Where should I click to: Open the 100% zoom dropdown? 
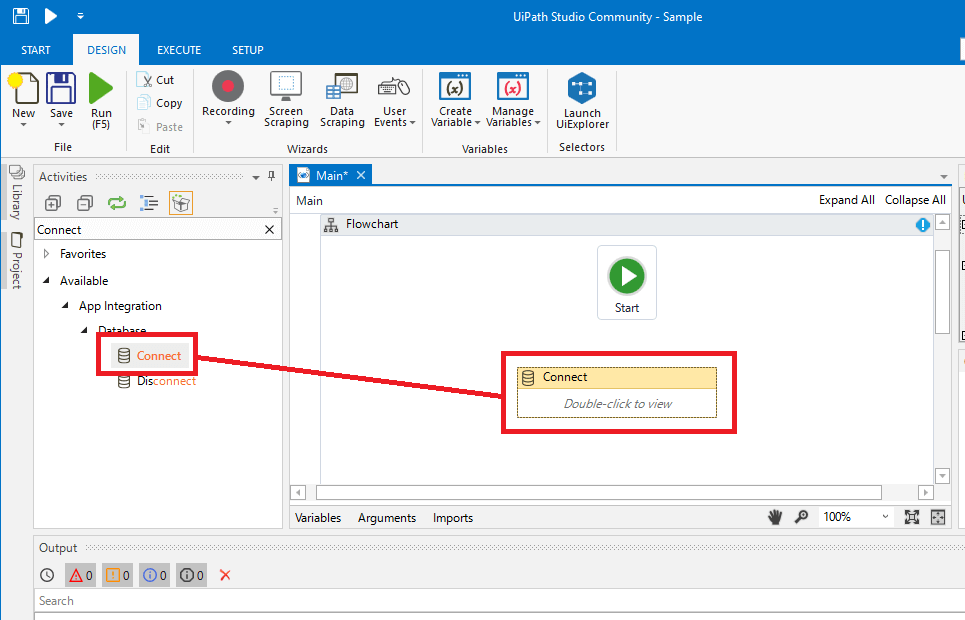point(885,517)
